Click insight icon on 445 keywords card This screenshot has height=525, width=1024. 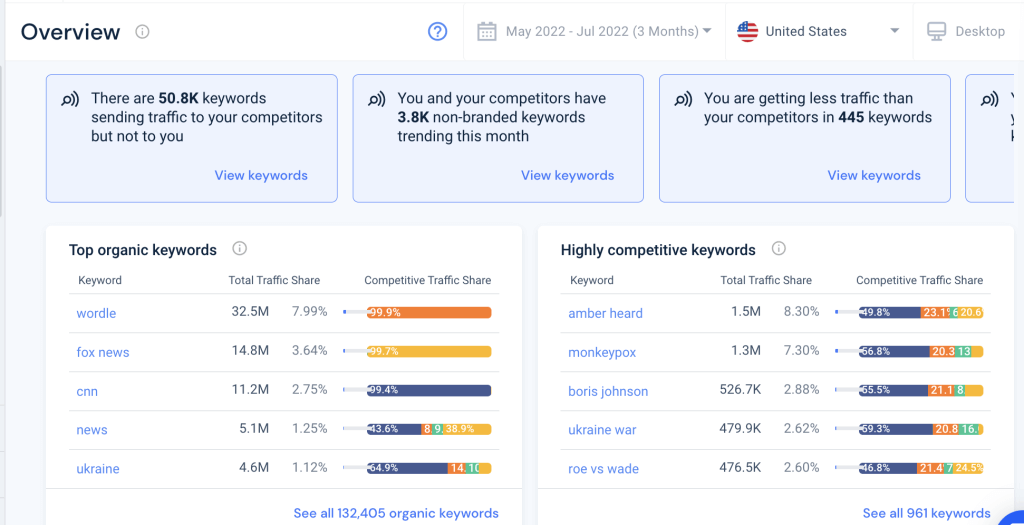[683, 100]
